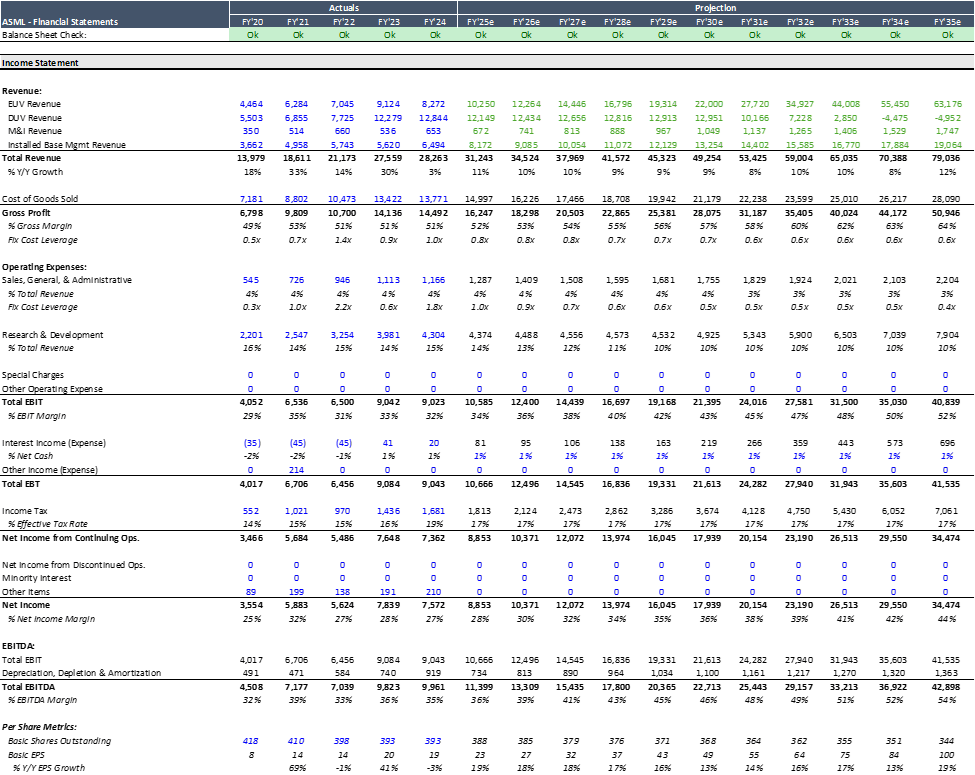Viewport: 975px width, 775px height.
Task: Select the Actuals header cell
Action: click(344, 8)
